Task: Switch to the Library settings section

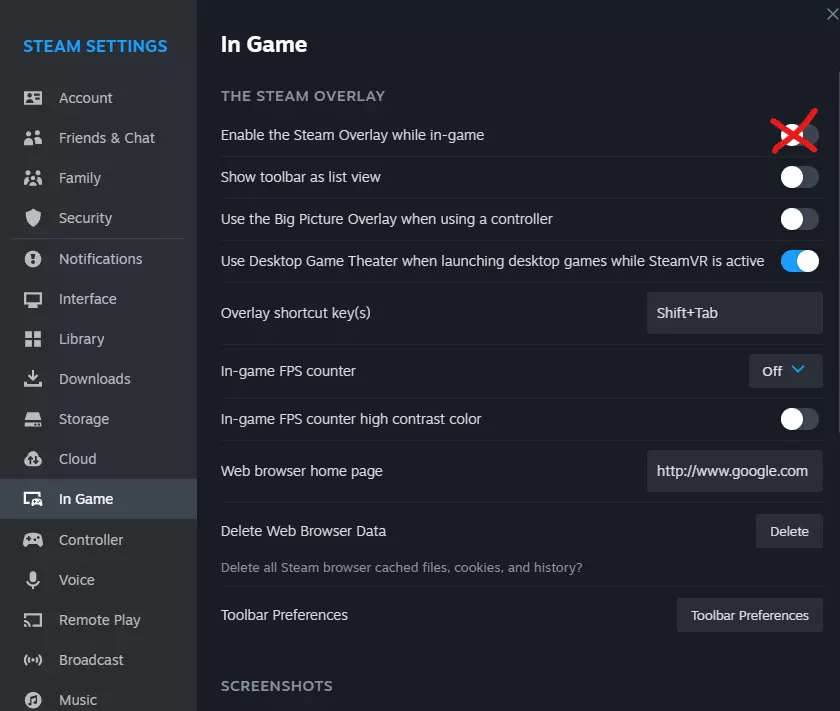Action: (81, 339)
